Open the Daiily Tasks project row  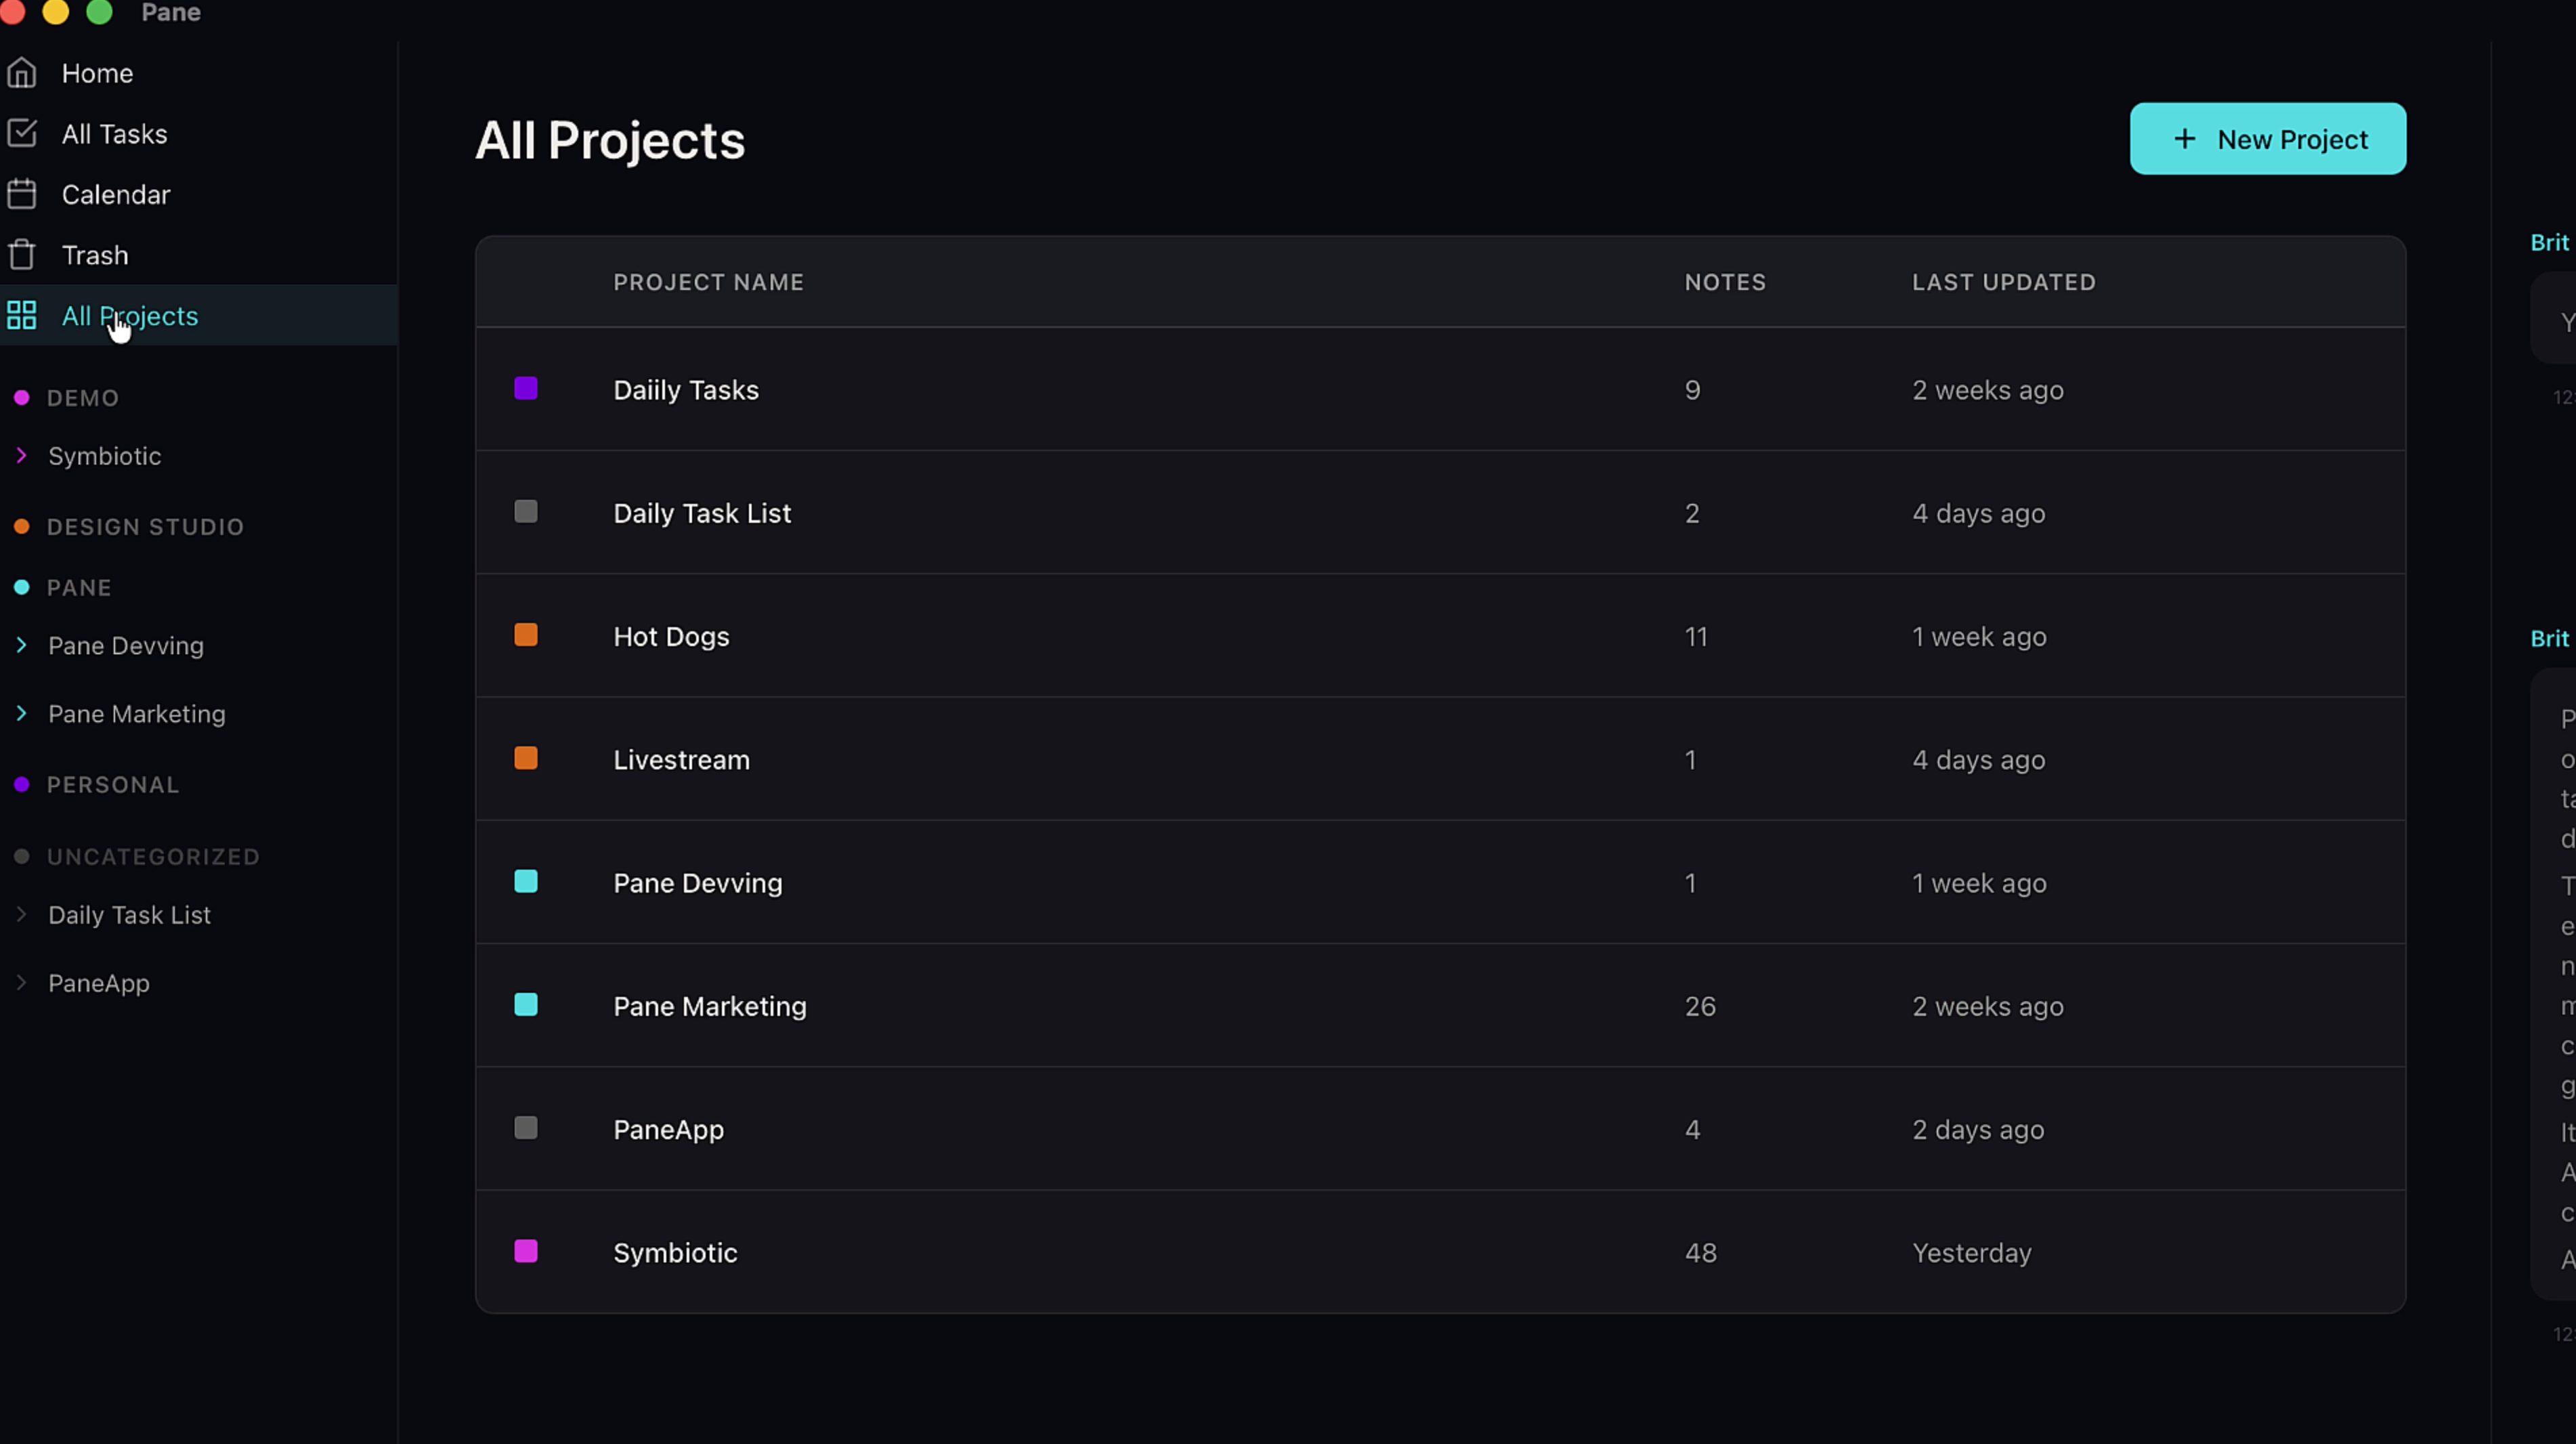[1441, 390]
